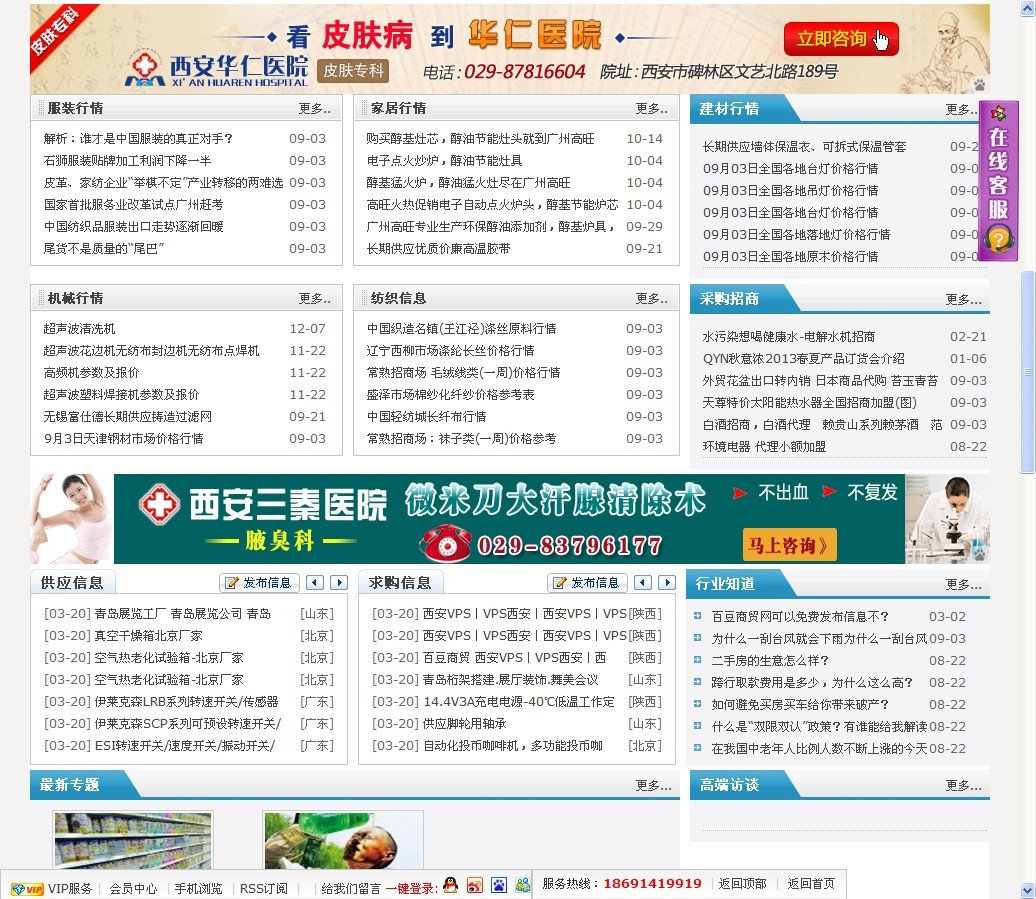This screenshot has width=1036, height=899.
Task: Open question 跨行取款费用是多少，为什么这么高？
Action: pyautogui.click(x=812, y=683)
